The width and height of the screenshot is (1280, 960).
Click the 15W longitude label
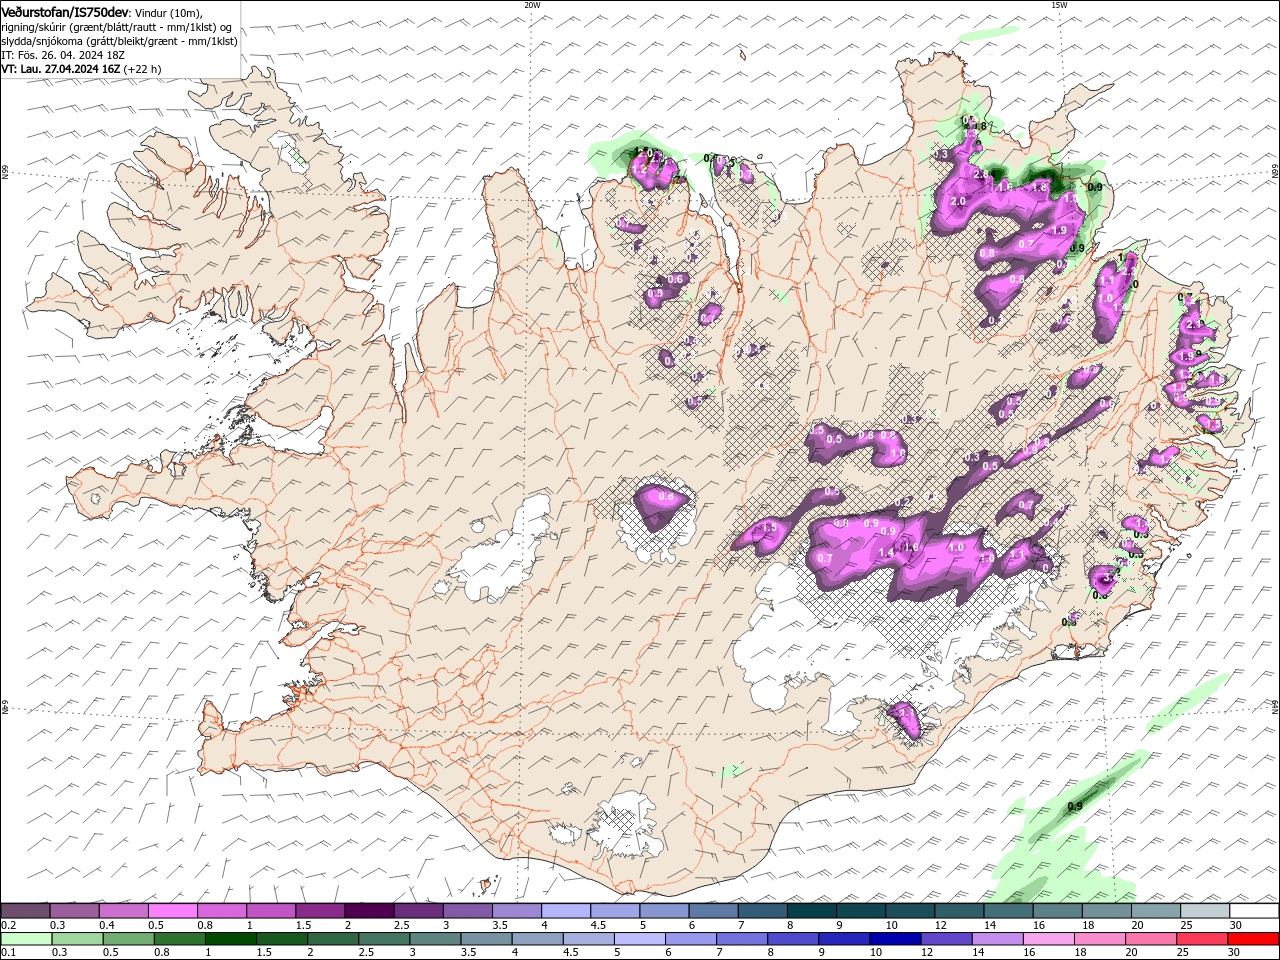click(x=1059, y=5)
